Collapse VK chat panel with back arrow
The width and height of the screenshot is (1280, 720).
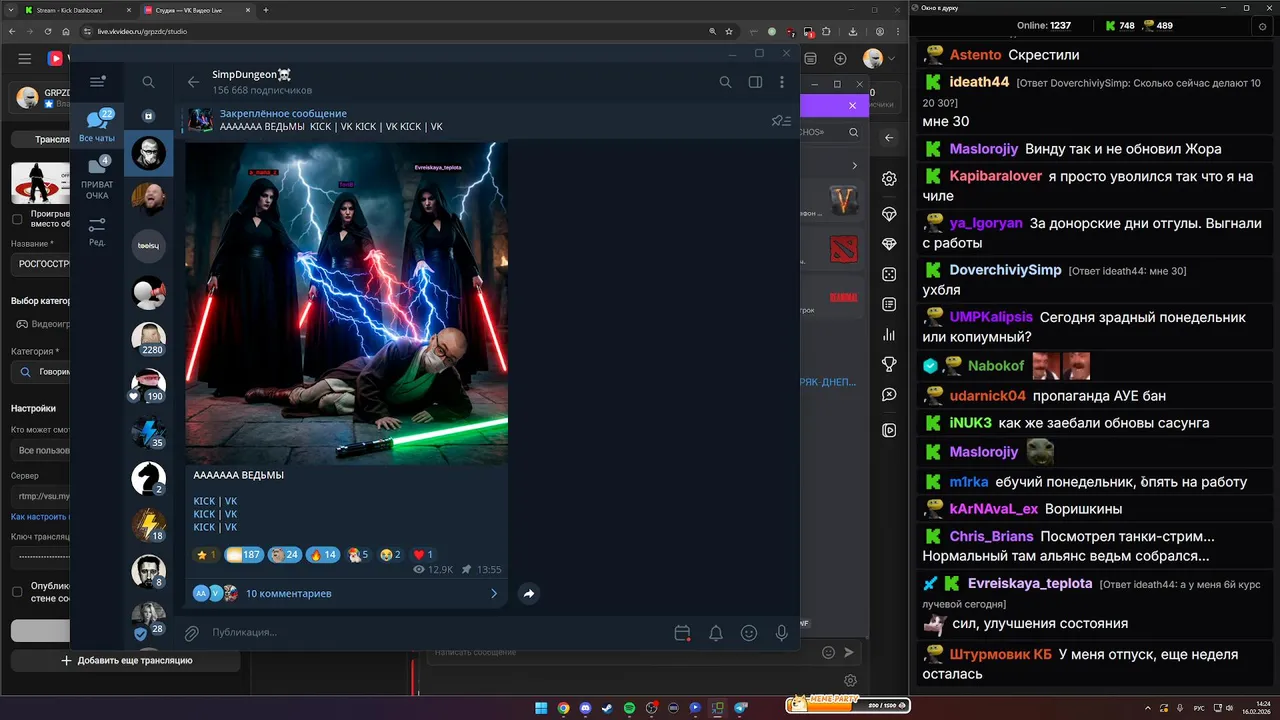tap(889, 138)
